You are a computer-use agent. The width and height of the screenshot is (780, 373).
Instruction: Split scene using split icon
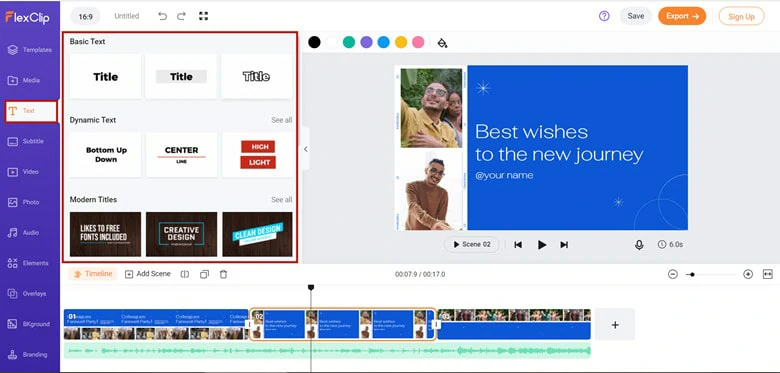[x=185, y=274]
